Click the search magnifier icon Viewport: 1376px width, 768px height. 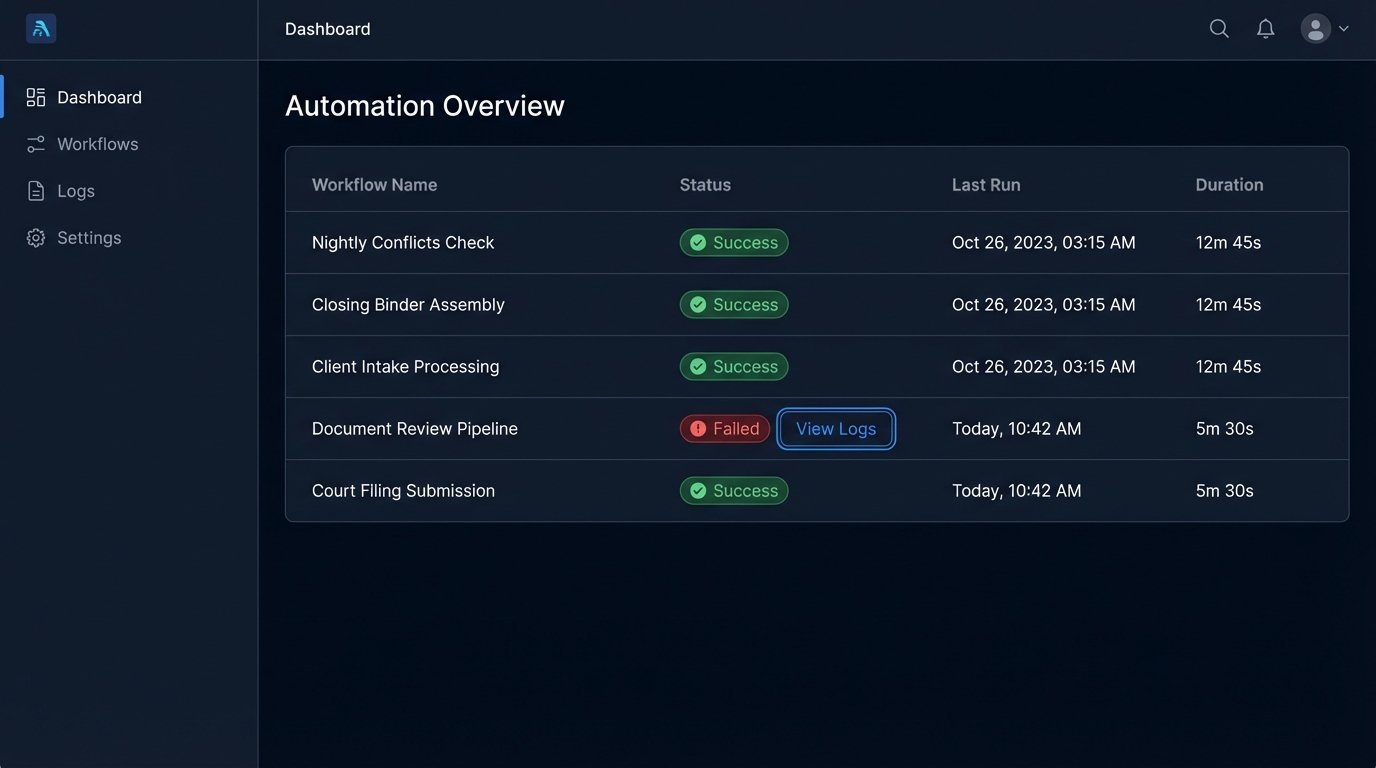1219,28
